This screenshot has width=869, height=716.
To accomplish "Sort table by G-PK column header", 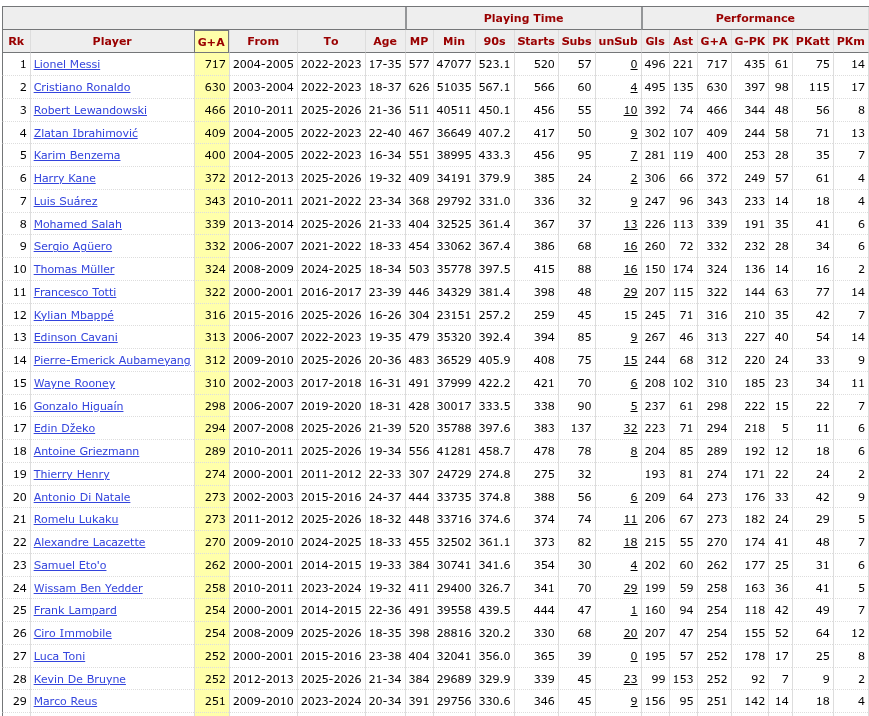I will pos(750,41).
